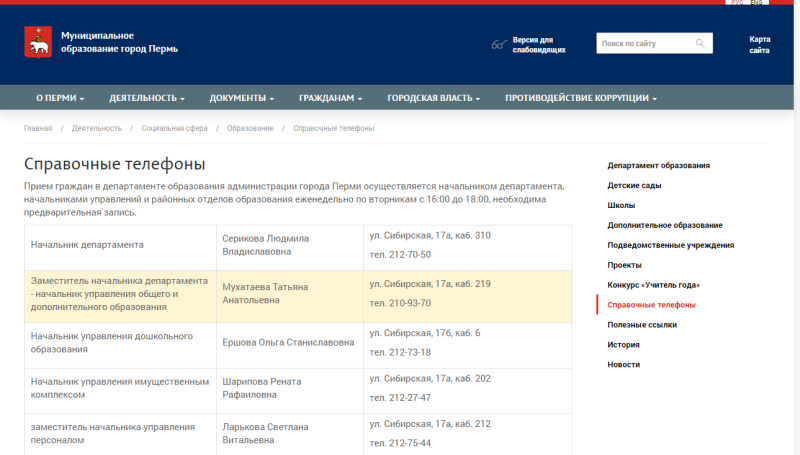This screenshot has height=455, width=800.
Task: Go to 'Социальная сфера' breadcrumb
Action: (x=174, y=129)
